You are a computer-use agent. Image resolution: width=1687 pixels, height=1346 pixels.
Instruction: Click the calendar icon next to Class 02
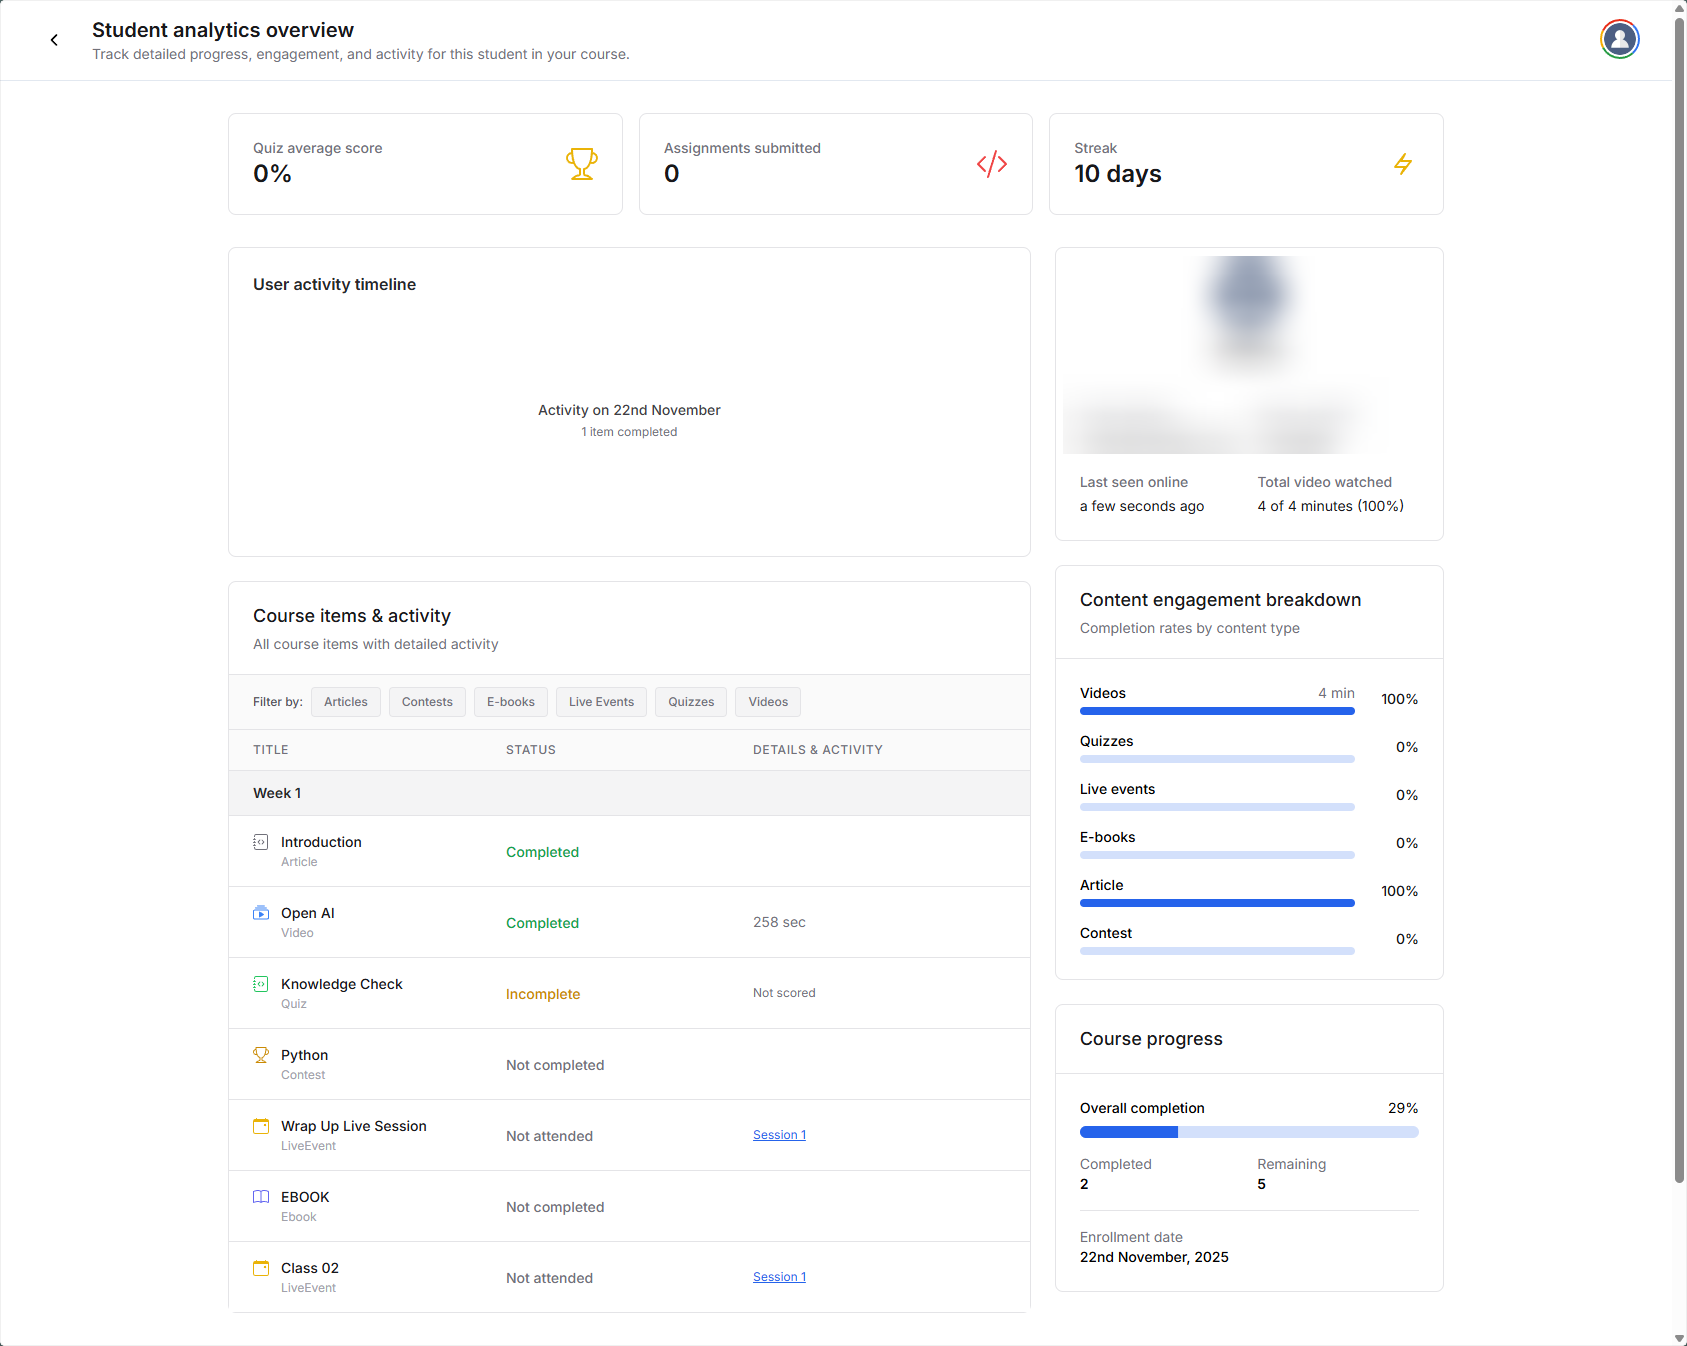tap(261, 1268)
